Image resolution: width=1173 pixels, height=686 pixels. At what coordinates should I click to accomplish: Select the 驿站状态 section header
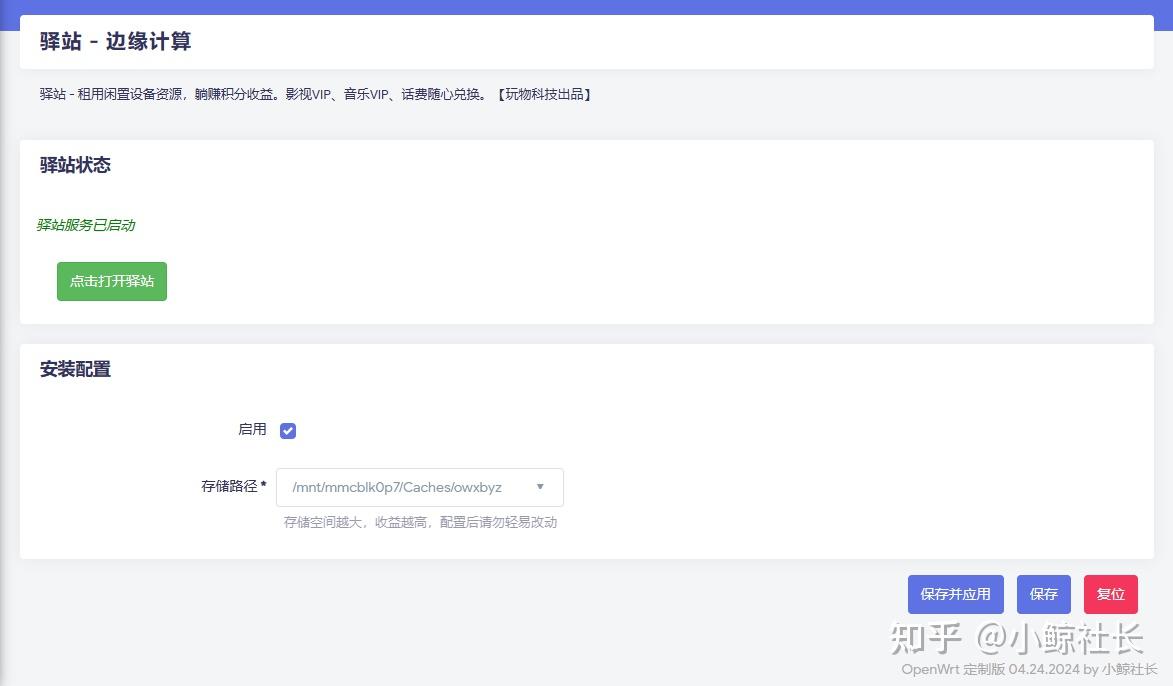tap(75, 165)
